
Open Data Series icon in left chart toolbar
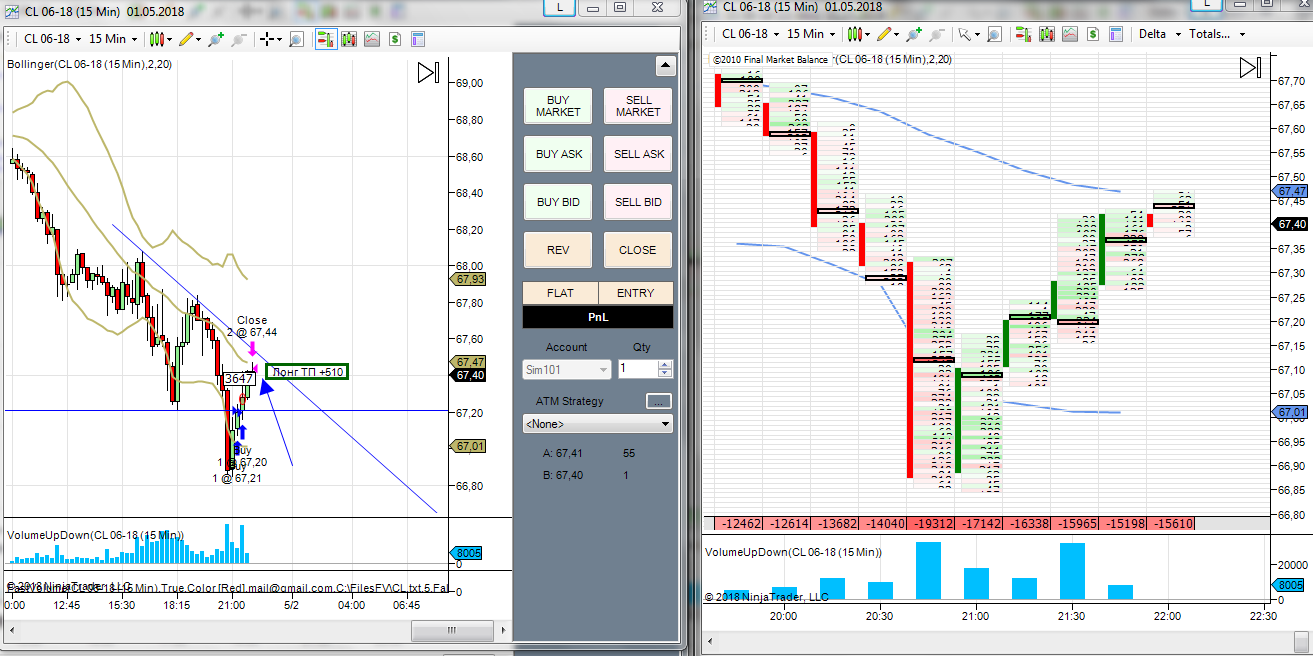(x=348, y=39)
